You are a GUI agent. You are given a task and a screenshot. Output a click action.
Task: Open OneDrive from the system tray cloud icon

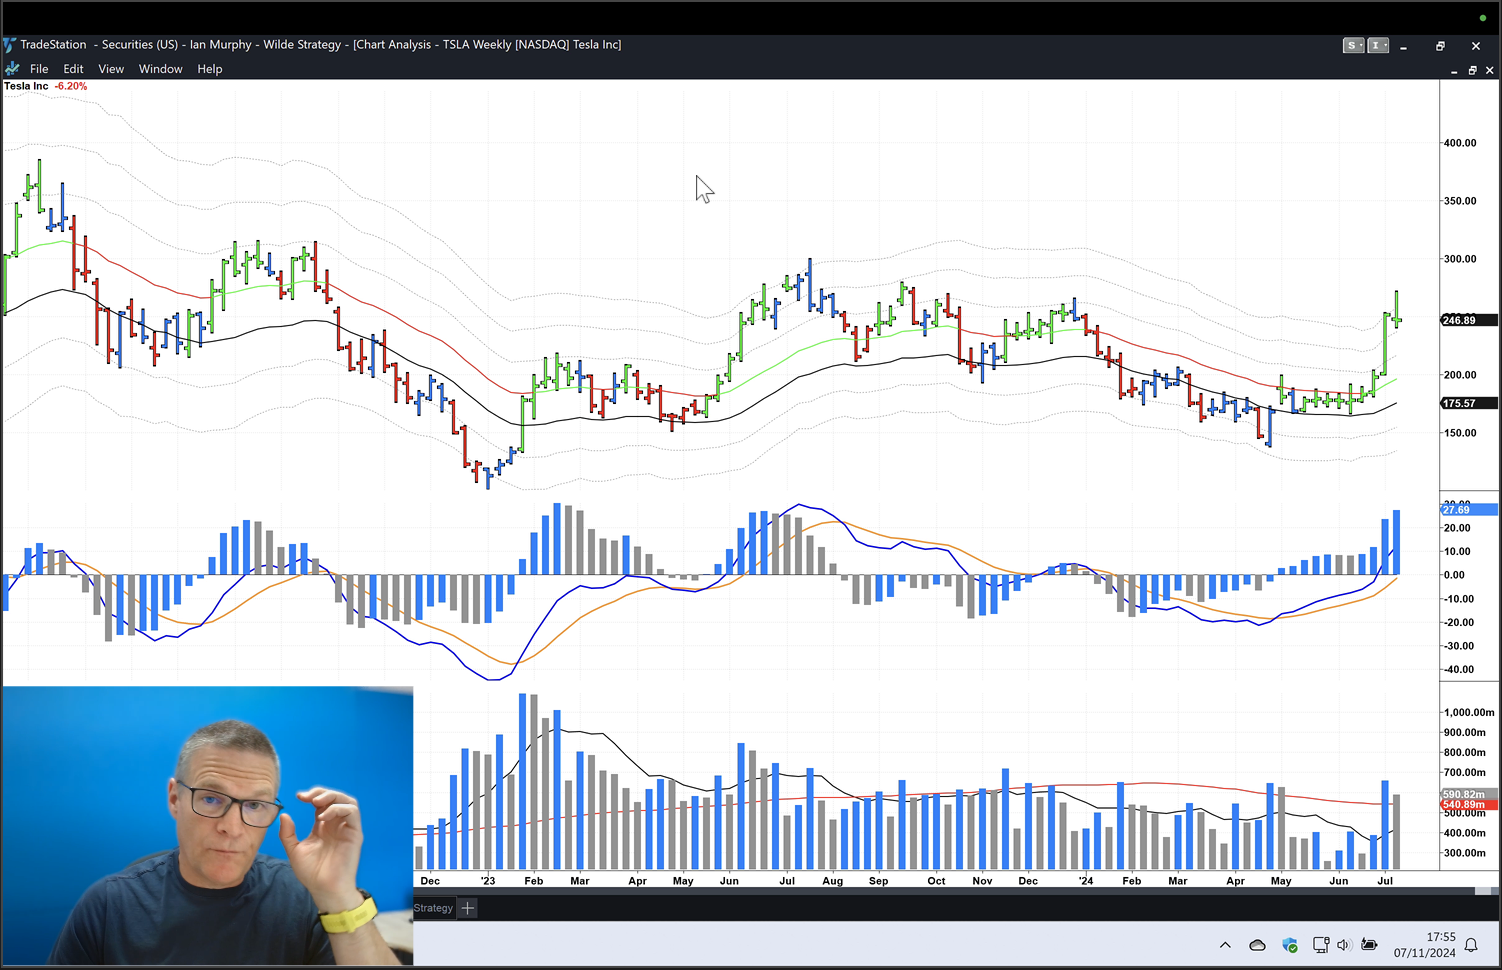(1257, 944)
